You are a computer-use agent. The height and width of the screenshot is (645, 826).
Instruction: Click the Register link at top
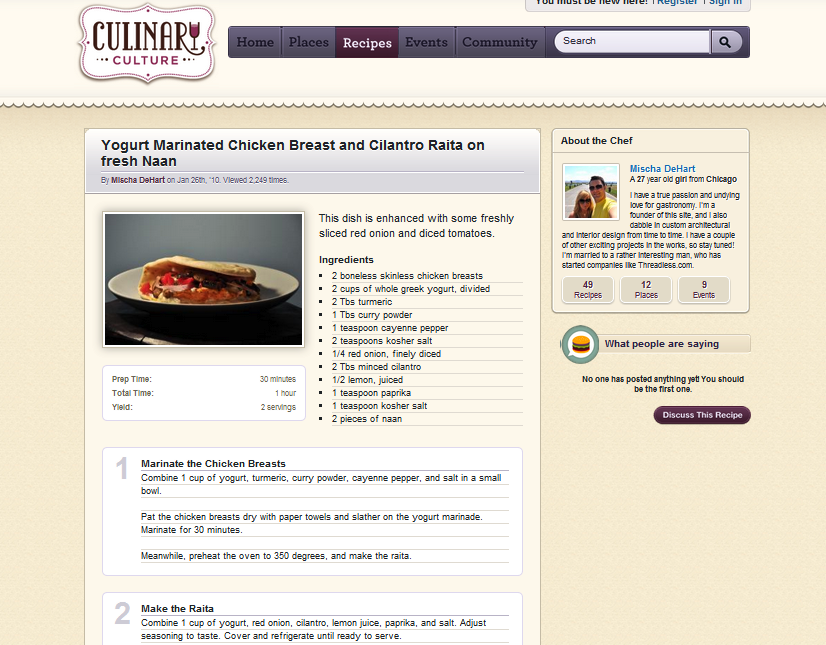pos(677,3)
